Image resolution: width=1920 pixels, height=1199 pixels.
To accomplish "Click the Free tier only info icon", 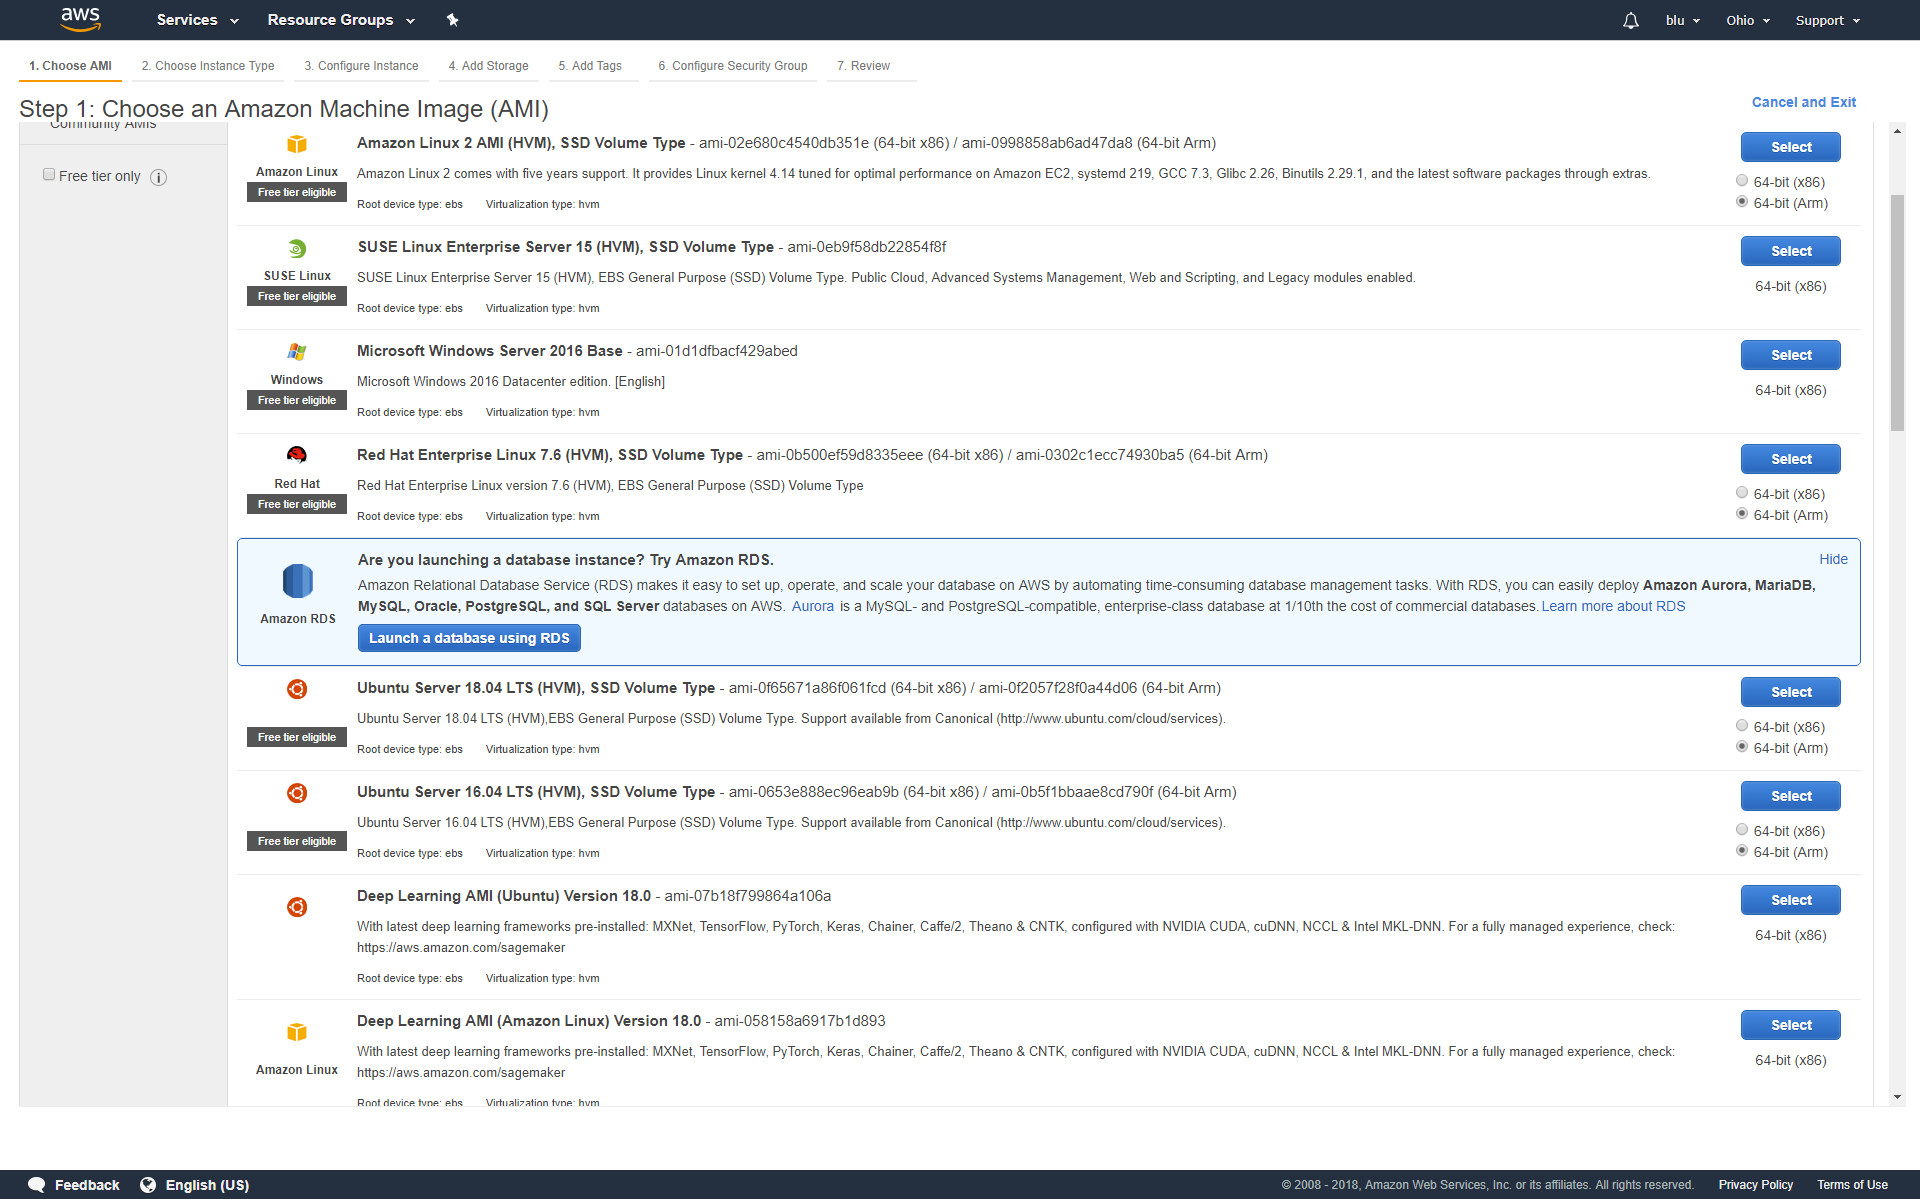I will (158, 177).
